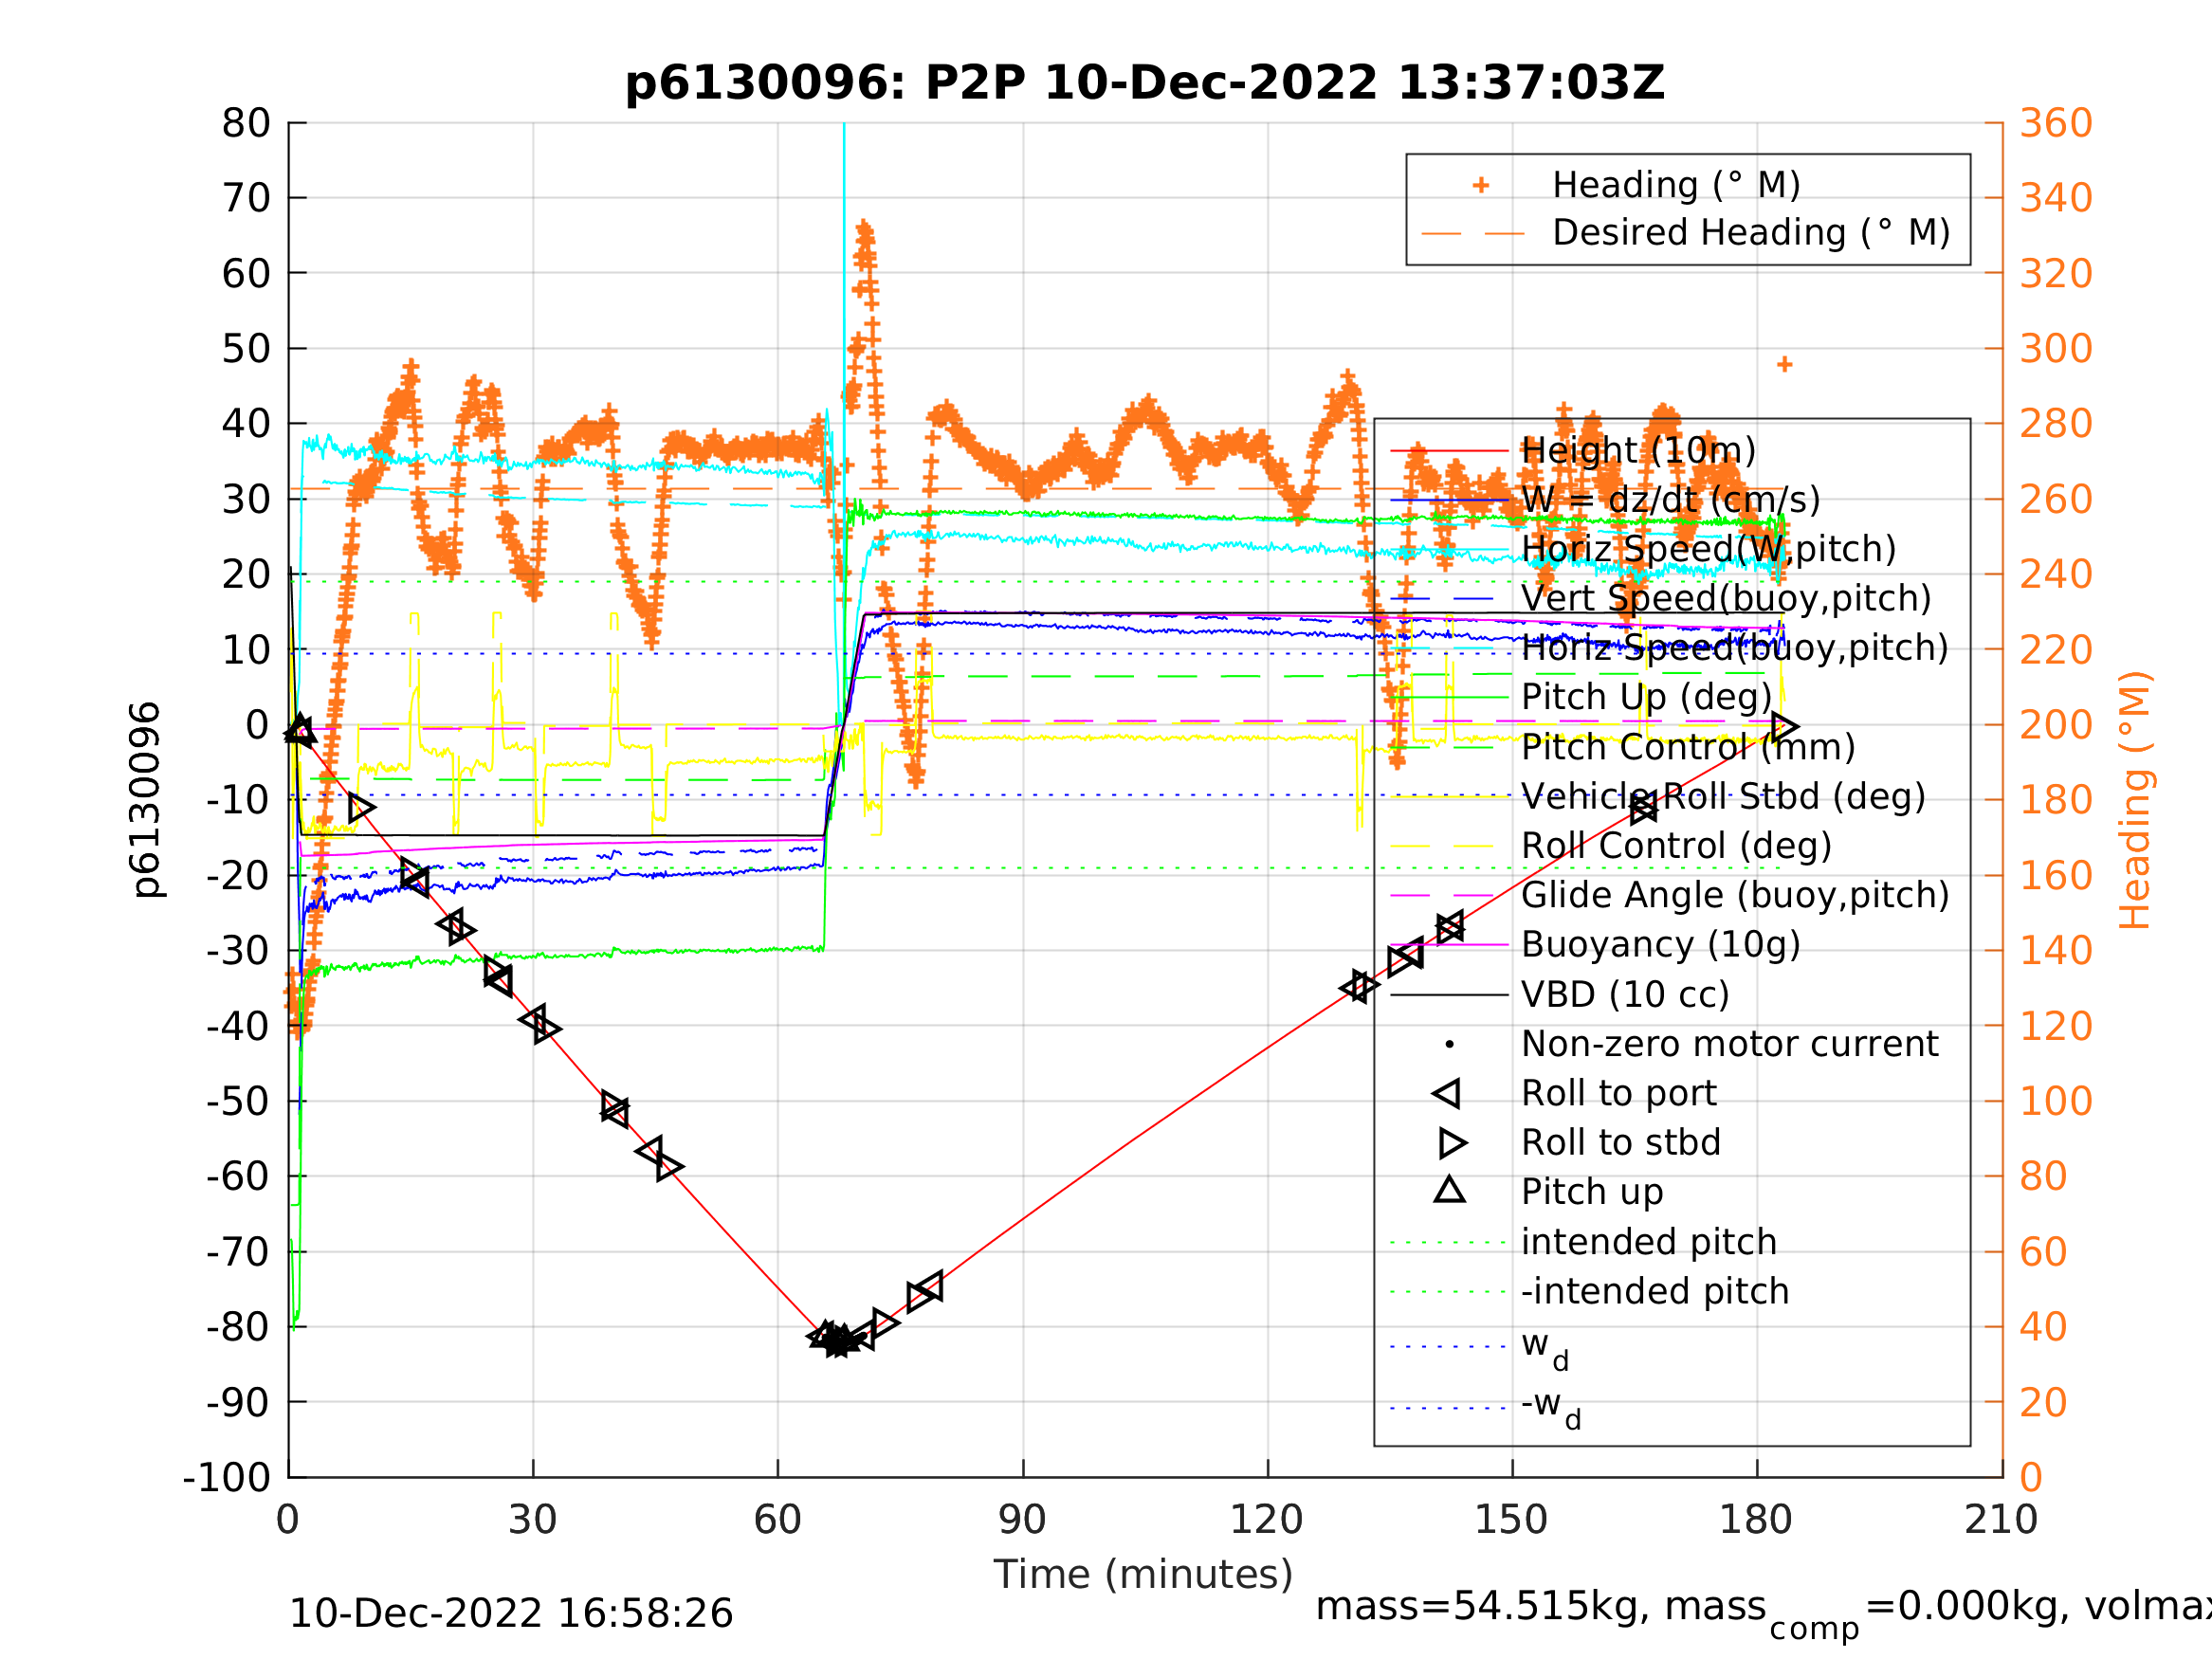Click the 'Horiz Speed(W,pitch)' legend label
The height and width of the screenshot is (1659, 2212).
(1708, 549)
